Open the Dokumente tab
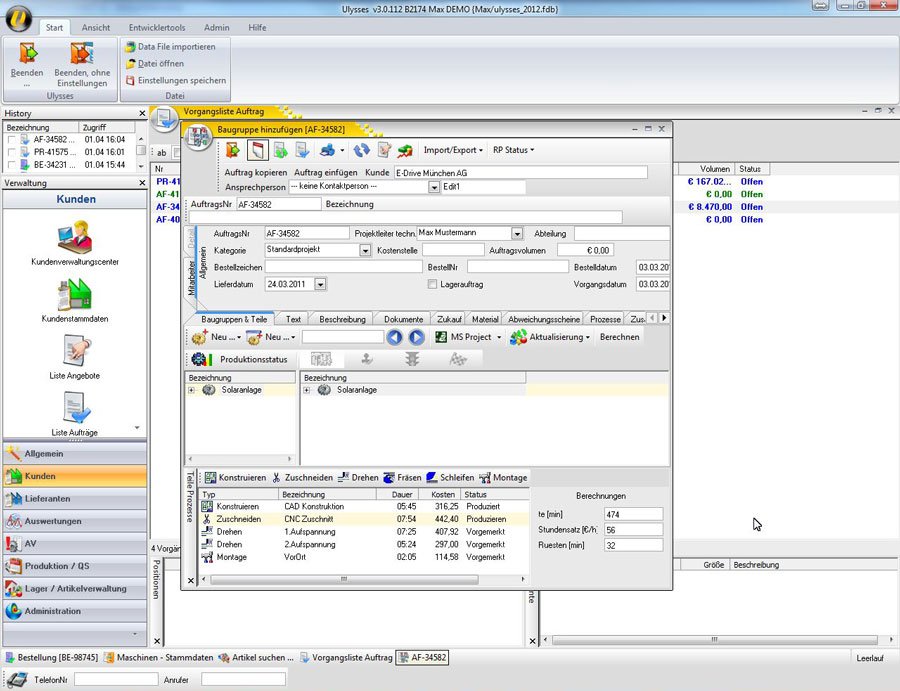The width and height of the screenshot is (900, 691). pos(403,319)
